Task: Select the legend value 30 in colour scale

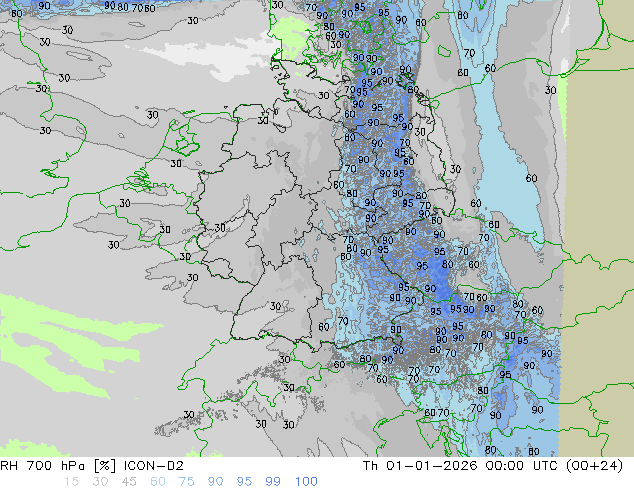Action: (x=100, y=482)
